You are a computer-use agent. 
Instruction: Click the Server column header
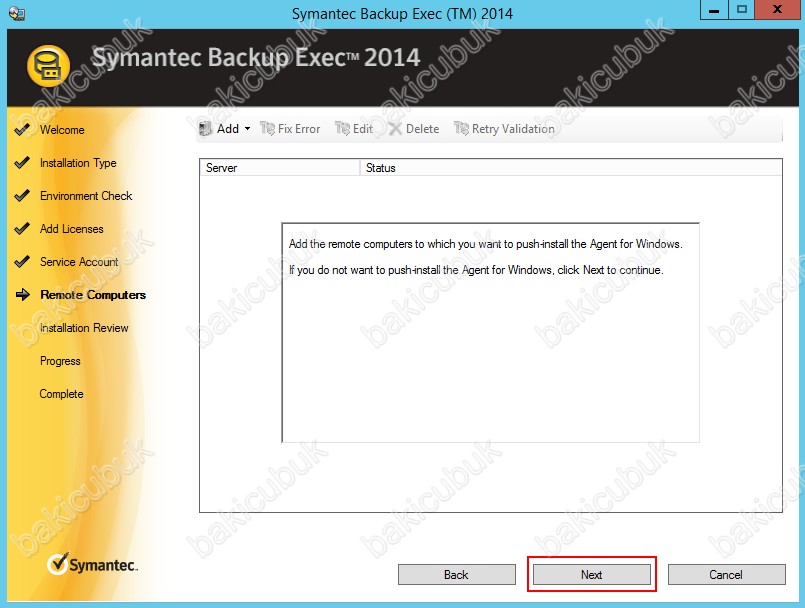tap(280, 168)
